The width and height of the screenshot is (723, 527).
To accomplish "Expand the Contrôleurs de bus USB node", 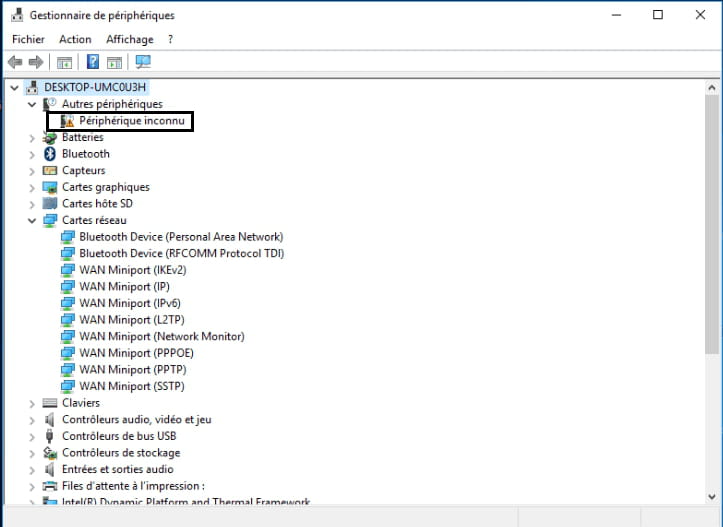I will (x=32, y=437).
